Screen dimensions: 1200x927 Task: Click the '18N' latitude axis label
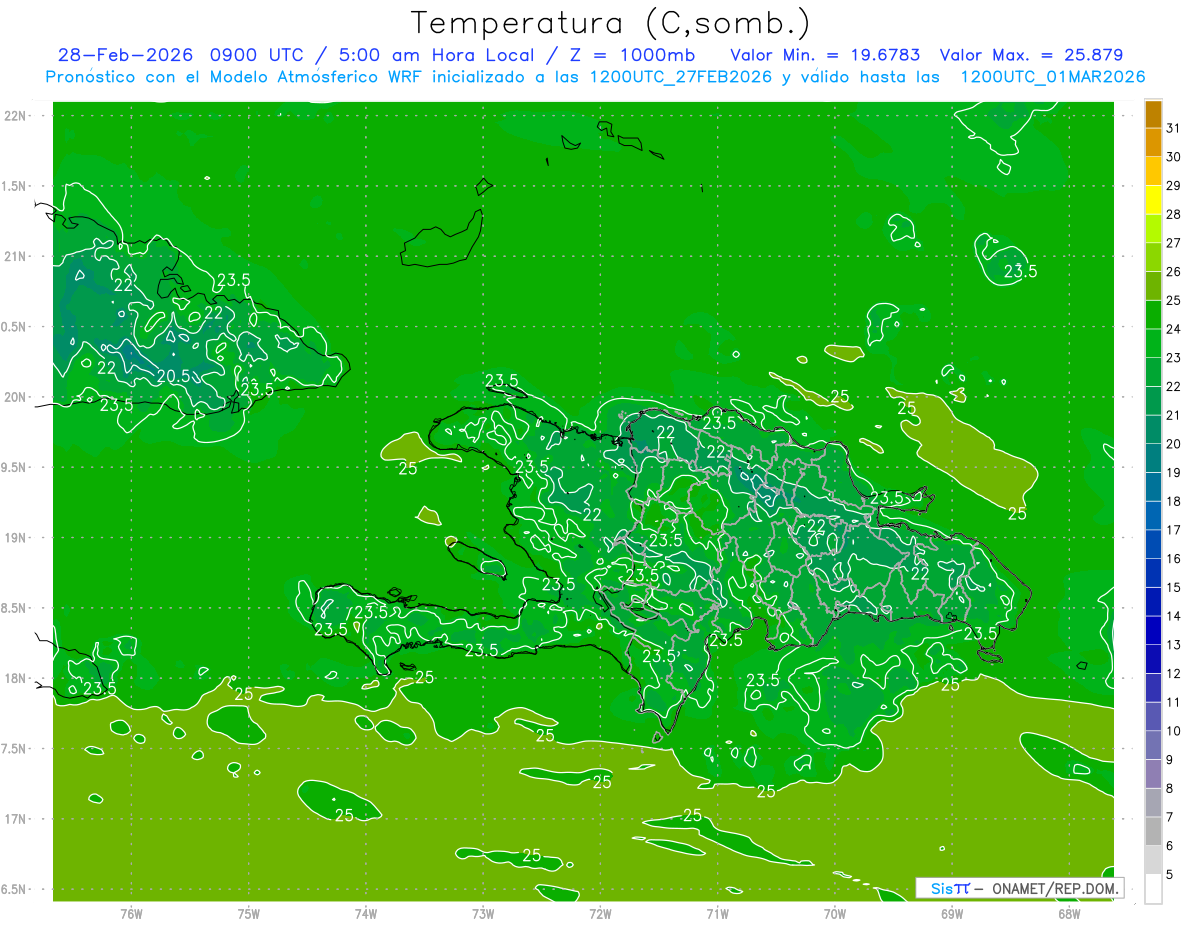pos(16,679)
